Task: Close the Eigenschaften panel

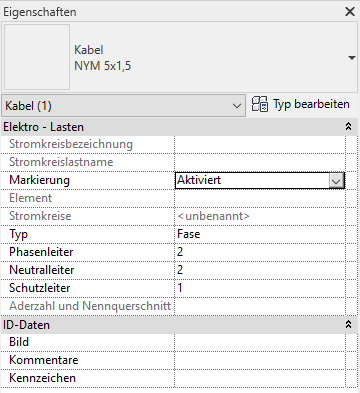Action: (350, 12)
